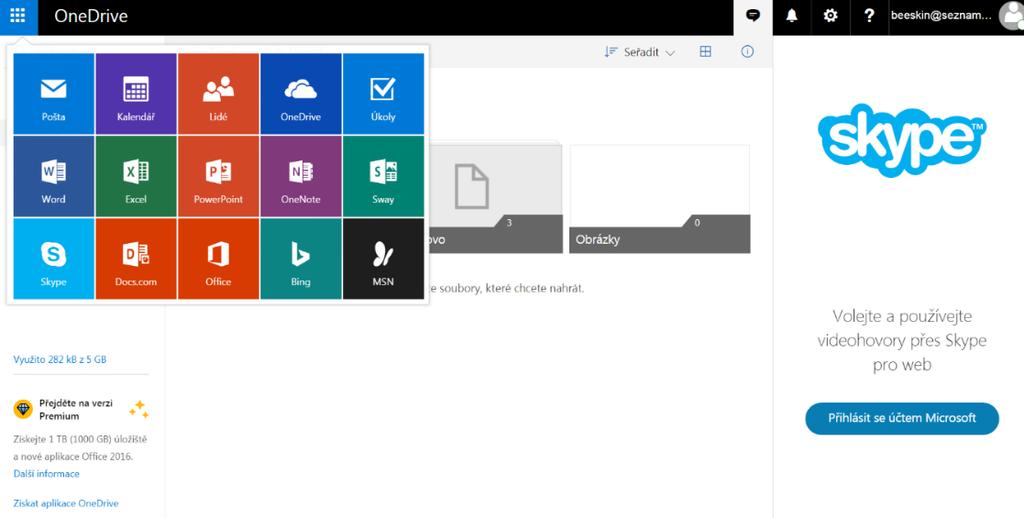The height and width of the screenshot is (518, 1024).
Task: Open the help question mark
Action: pyautogui.click(x=869, y=16)
